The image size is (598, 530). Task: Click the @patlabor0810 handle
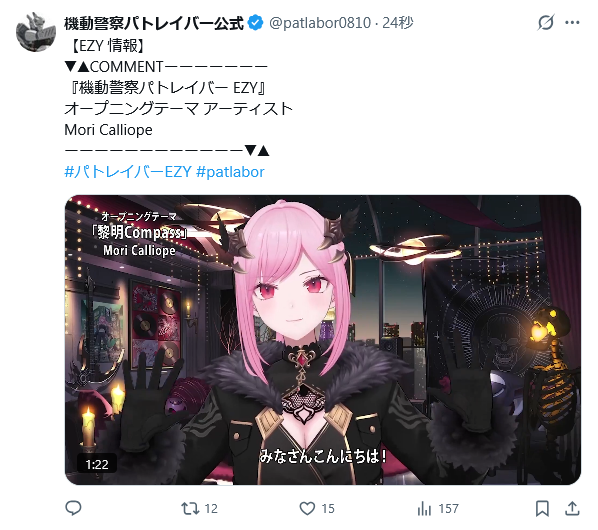pyautogui.click(x=320, y=23)
